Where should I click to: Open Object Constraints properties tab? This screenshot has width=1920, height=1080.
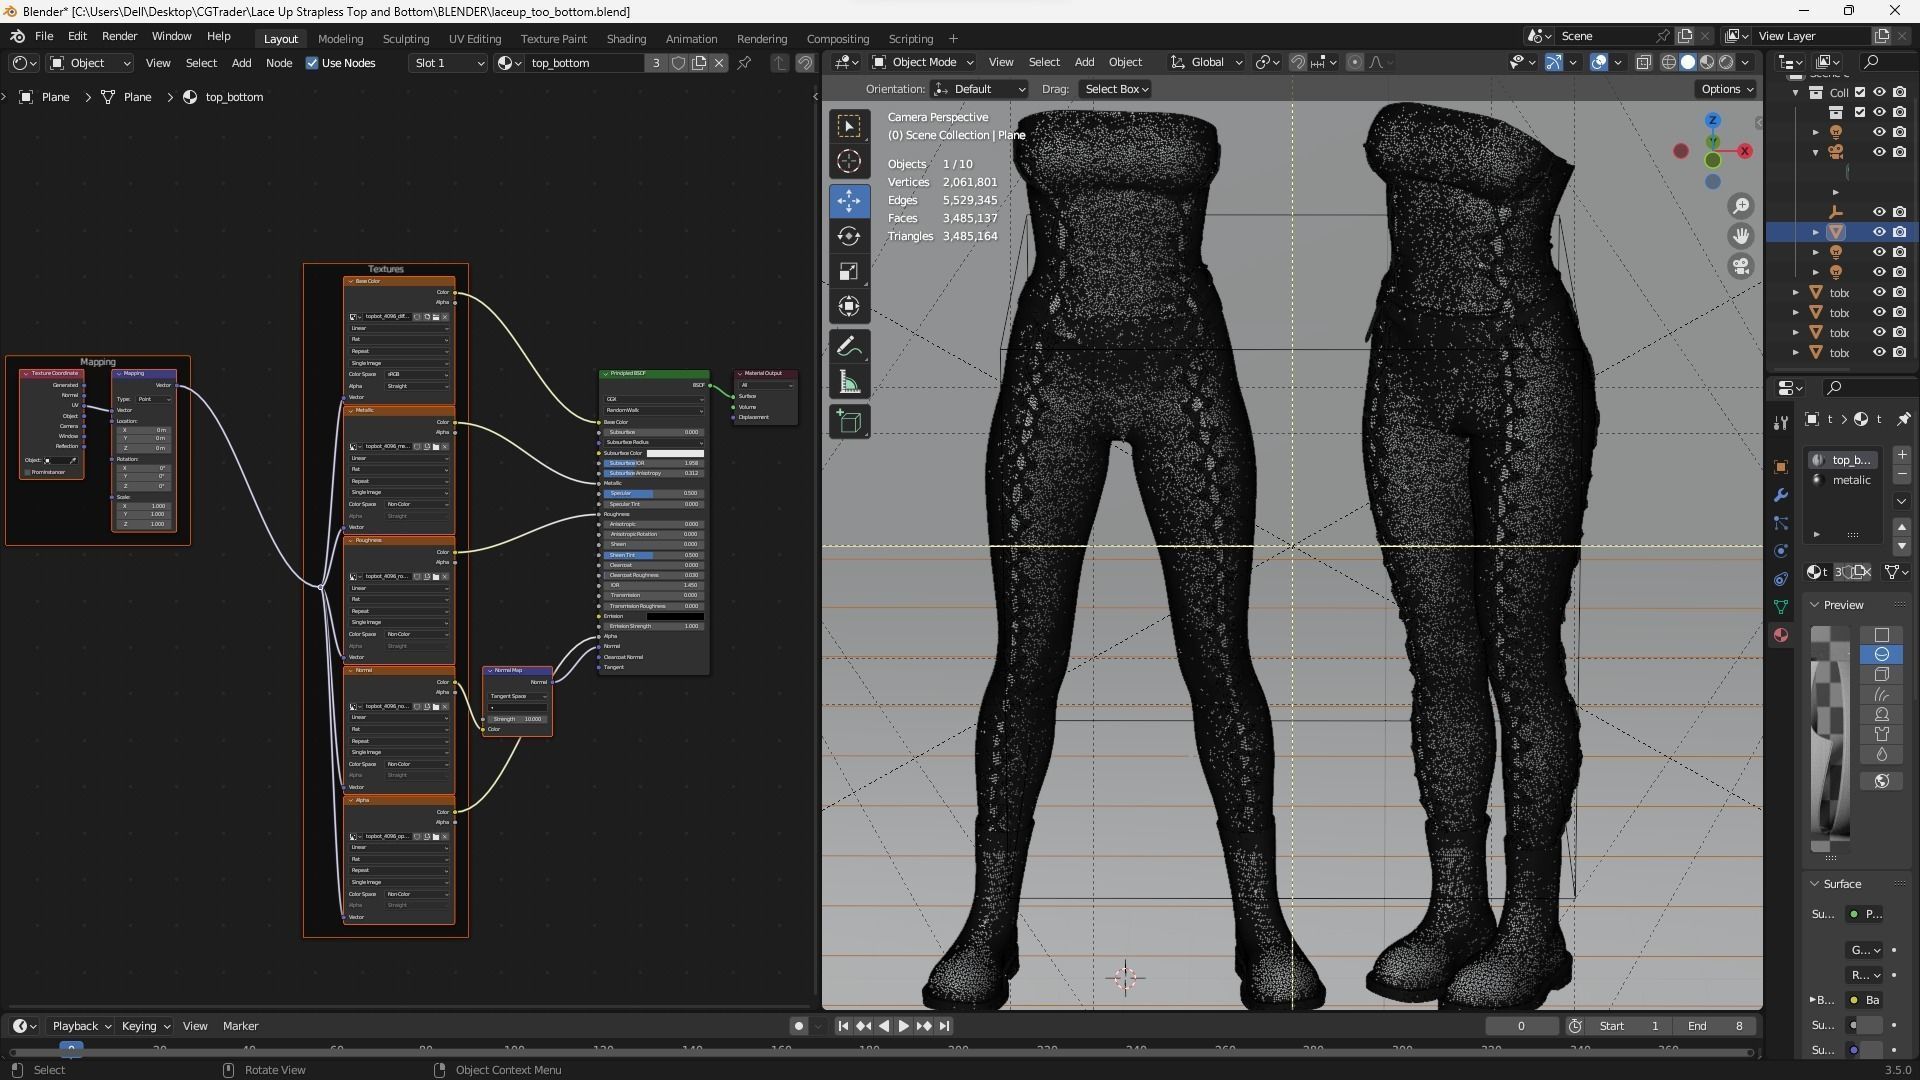(1781, 579)
